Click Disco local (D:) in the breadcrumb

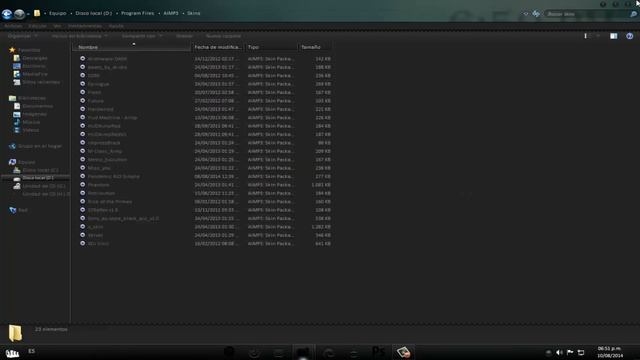(93, 13)
